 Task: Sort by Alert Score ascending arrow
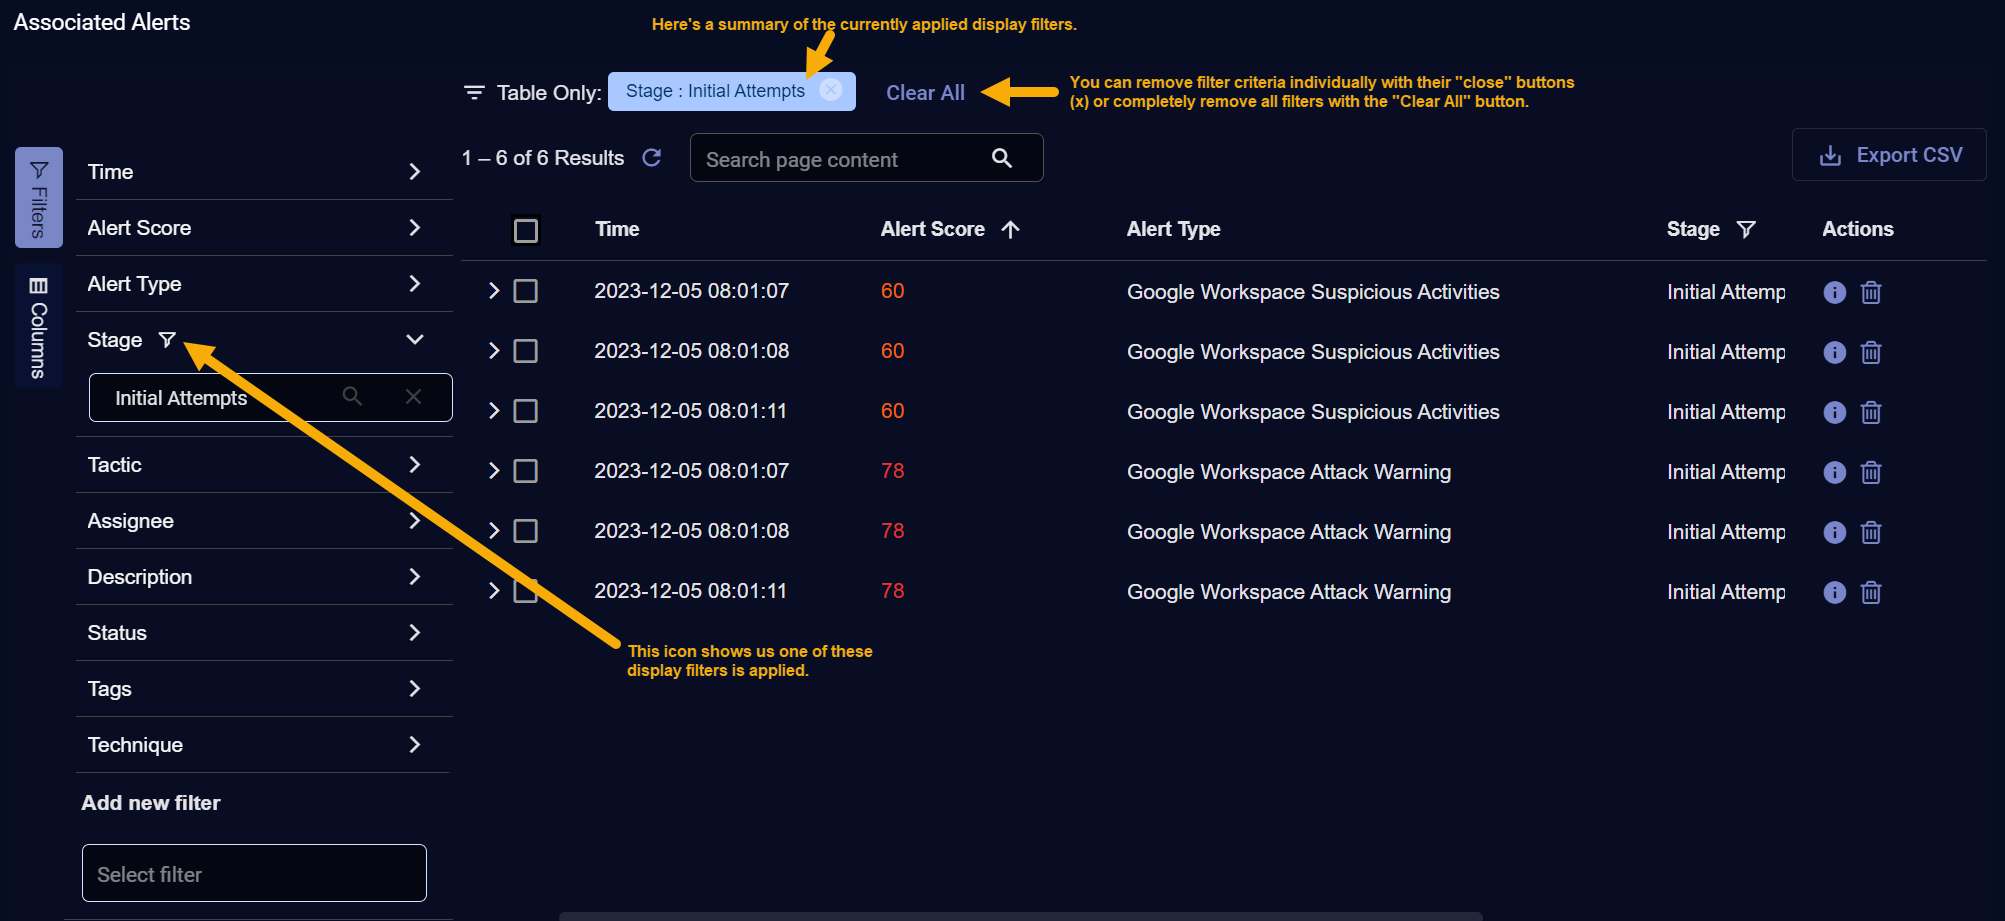[1010, 229]
